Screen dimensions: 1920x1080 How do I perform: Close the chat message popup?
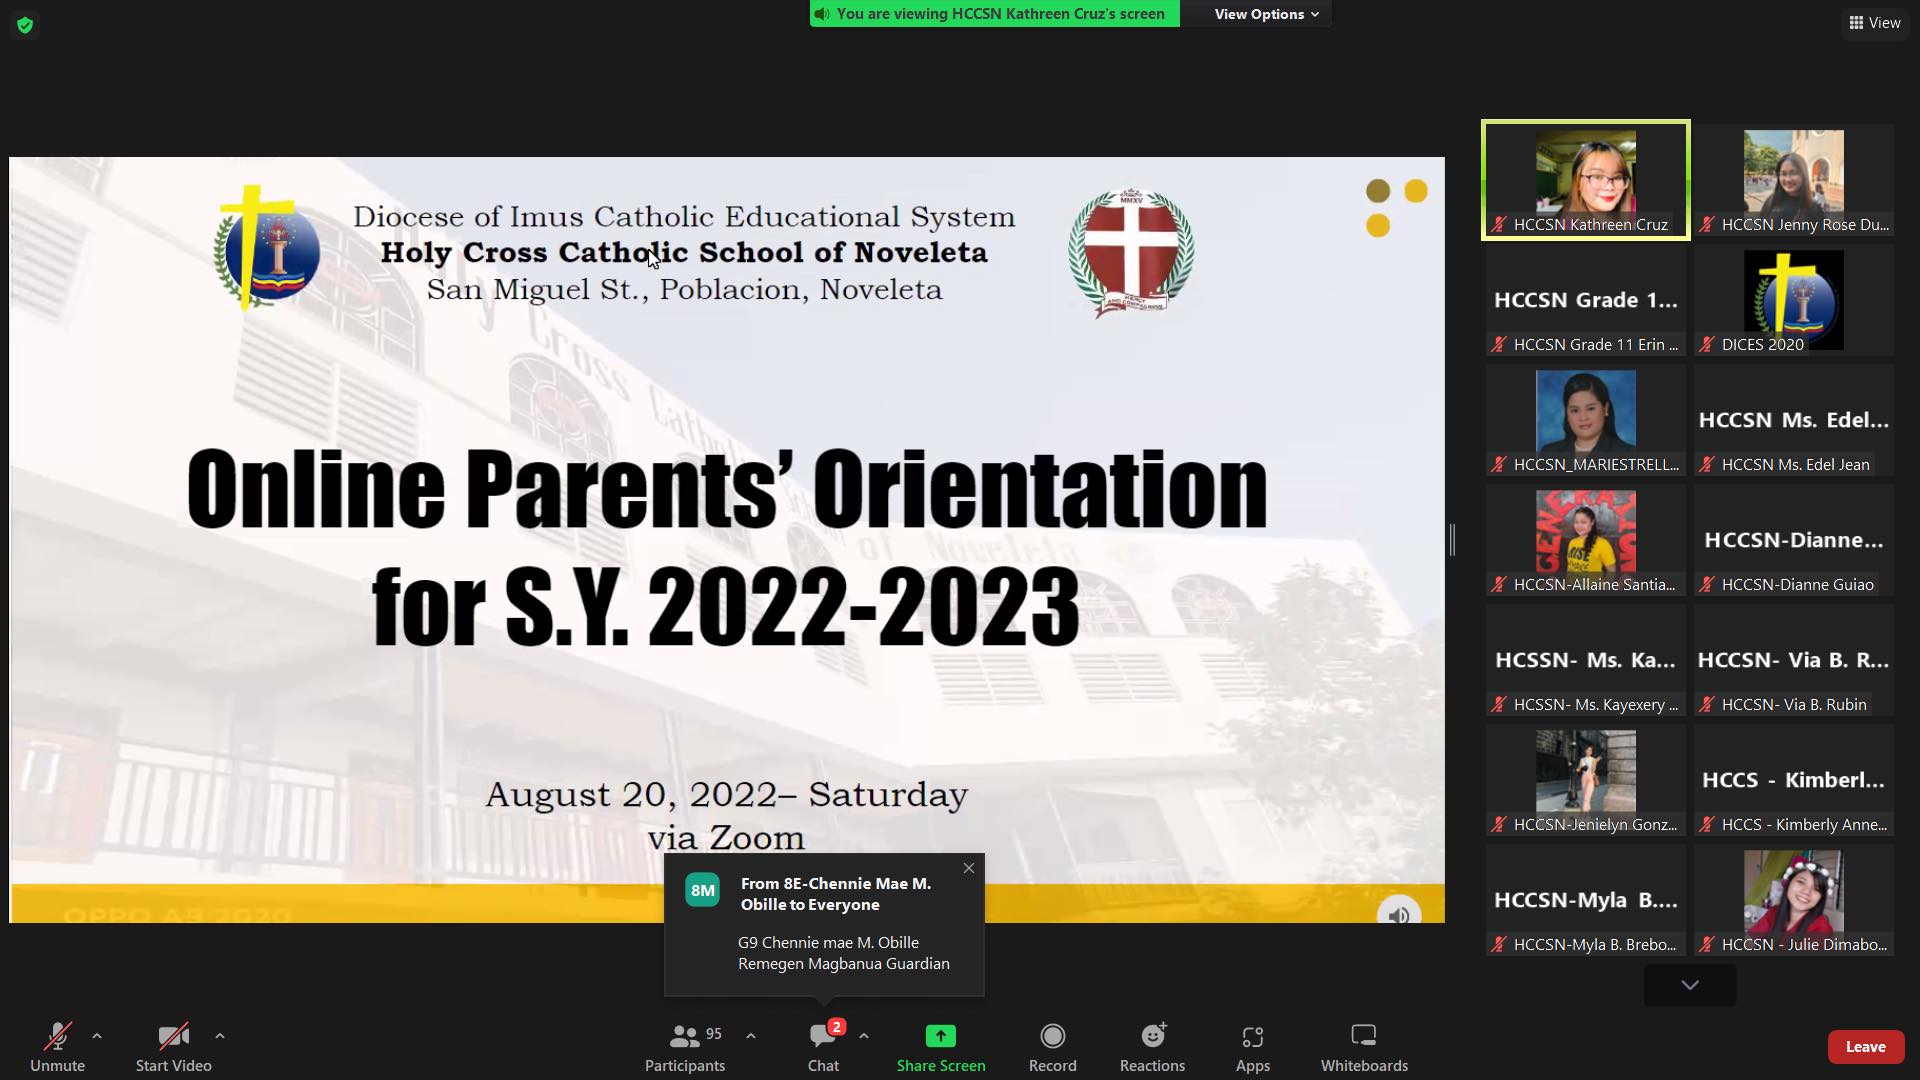click(x=968, y=868)
